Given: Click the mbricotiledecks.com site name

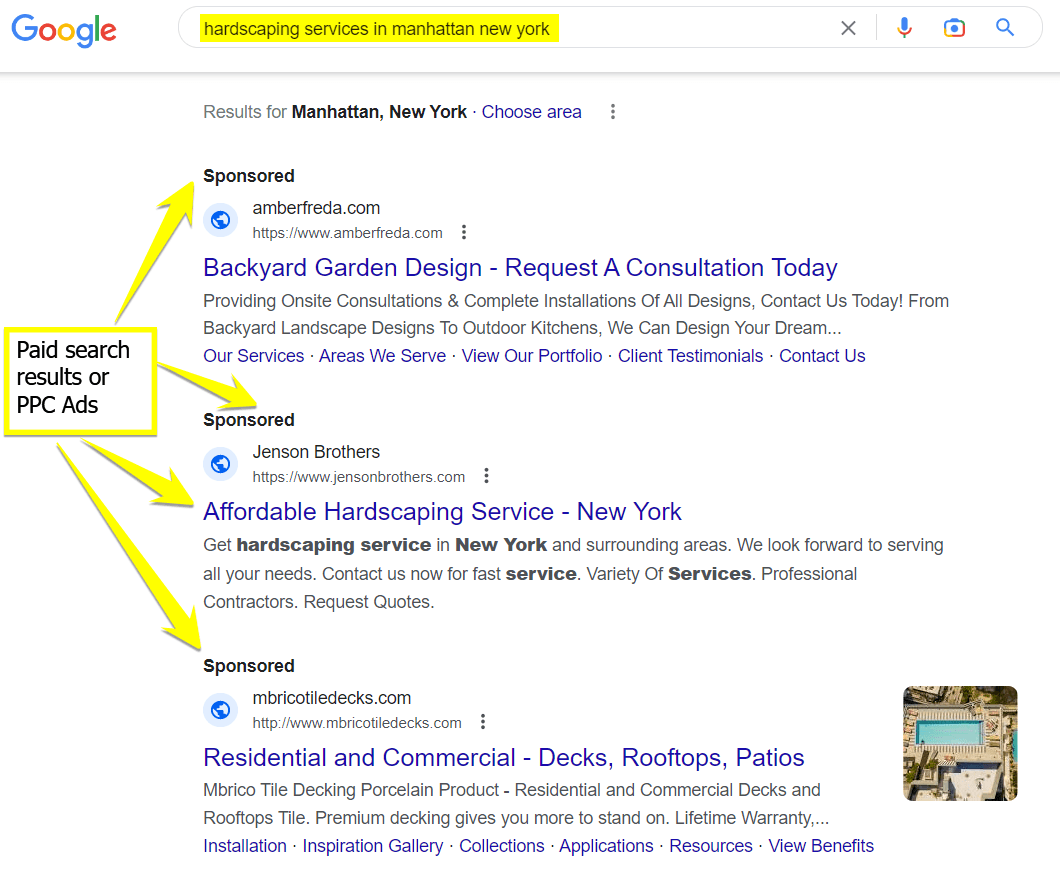Looking at the screenshot, I should pyautogui.click(x=332, y=698).
